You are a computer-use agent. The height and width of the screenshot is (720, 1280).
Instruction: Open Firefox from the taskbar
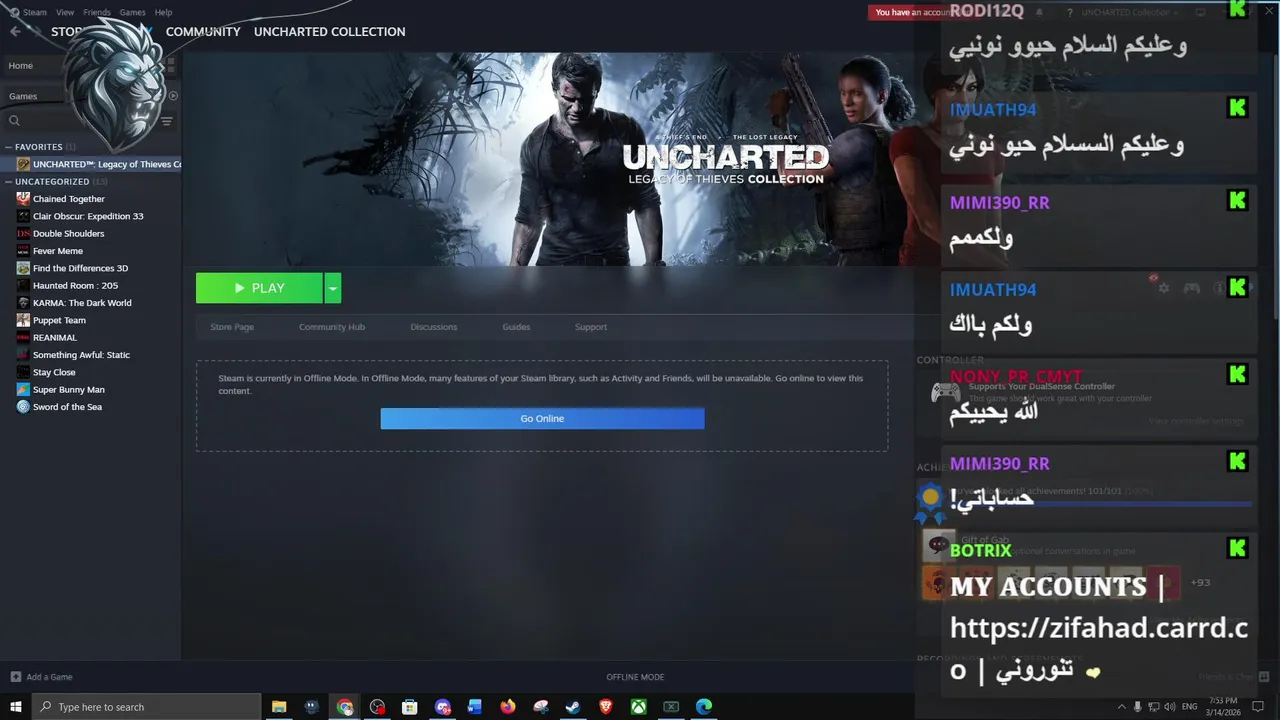508,707
